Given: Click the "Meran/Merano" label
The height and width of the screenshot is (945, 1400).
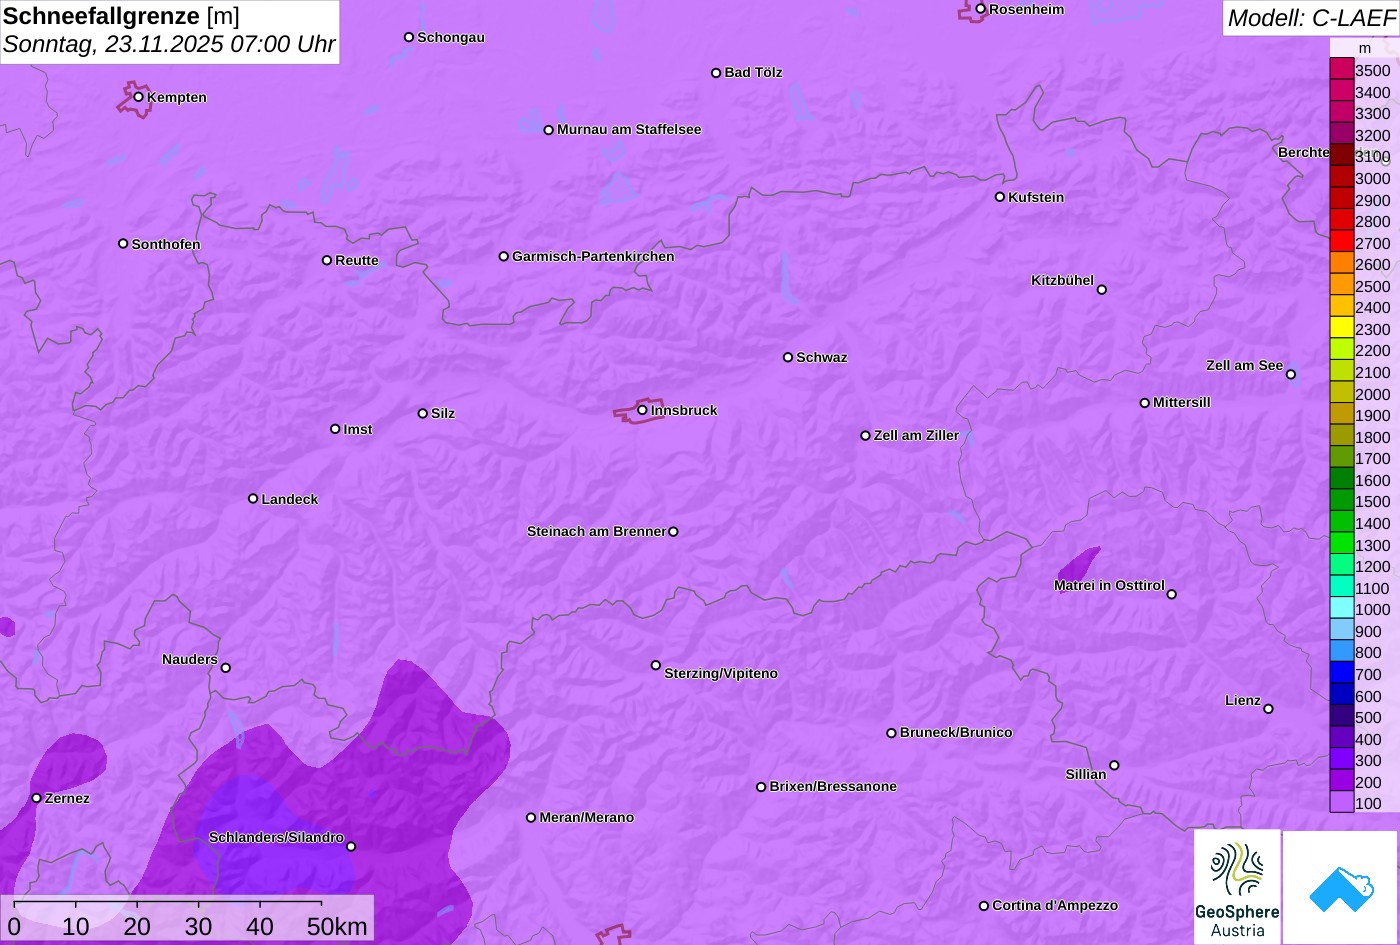Looking at the screenshot, I should click(x=587, y=818).
